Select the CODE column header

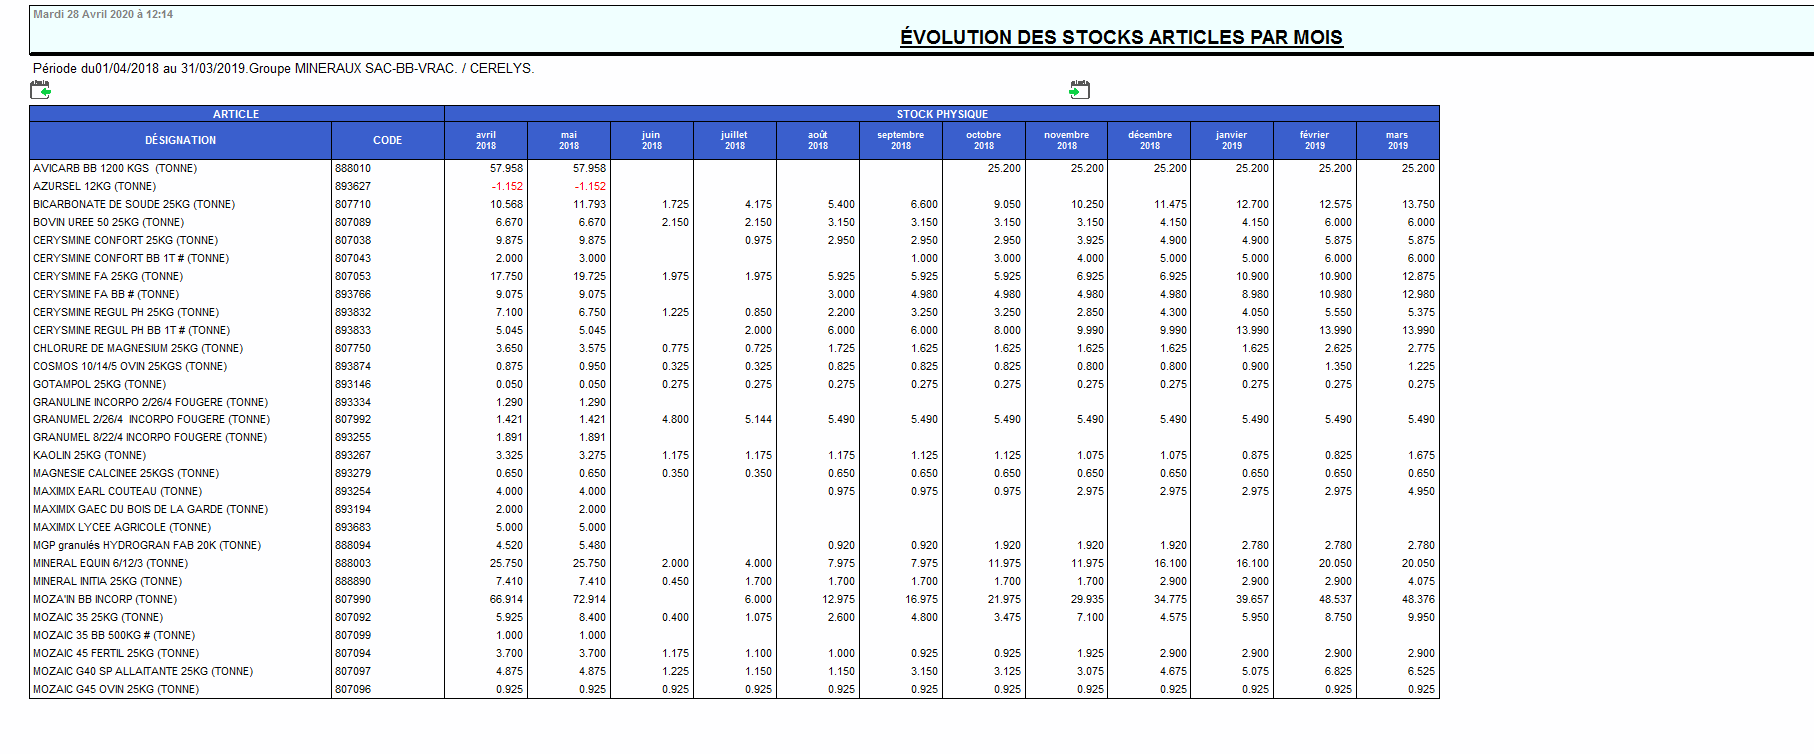[387, 140]
